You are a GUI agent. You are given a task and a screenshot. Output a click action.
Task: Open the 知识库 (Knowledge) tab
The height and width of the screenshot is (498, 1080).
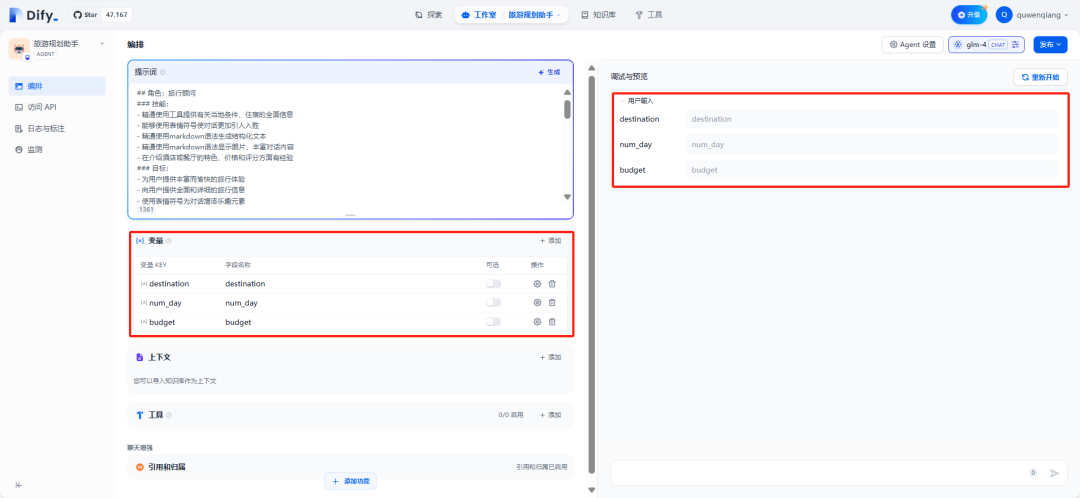[x=598, y=14]
